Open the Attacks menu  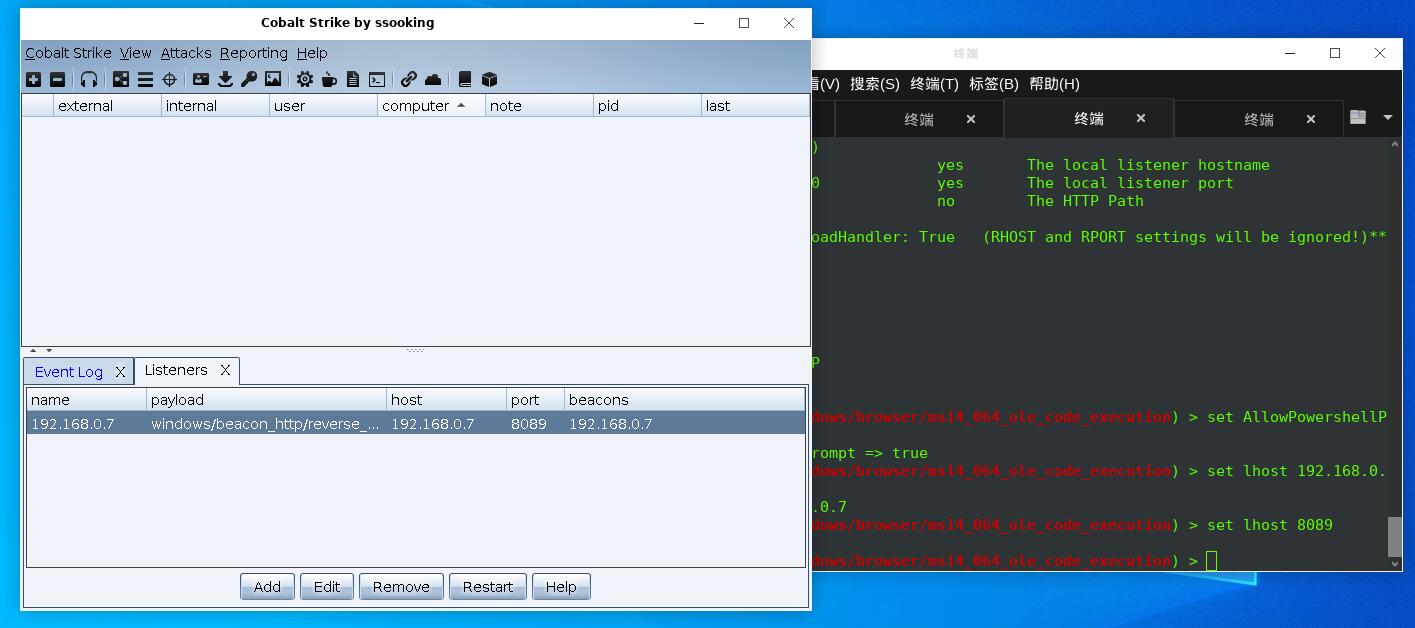[186, 53]
